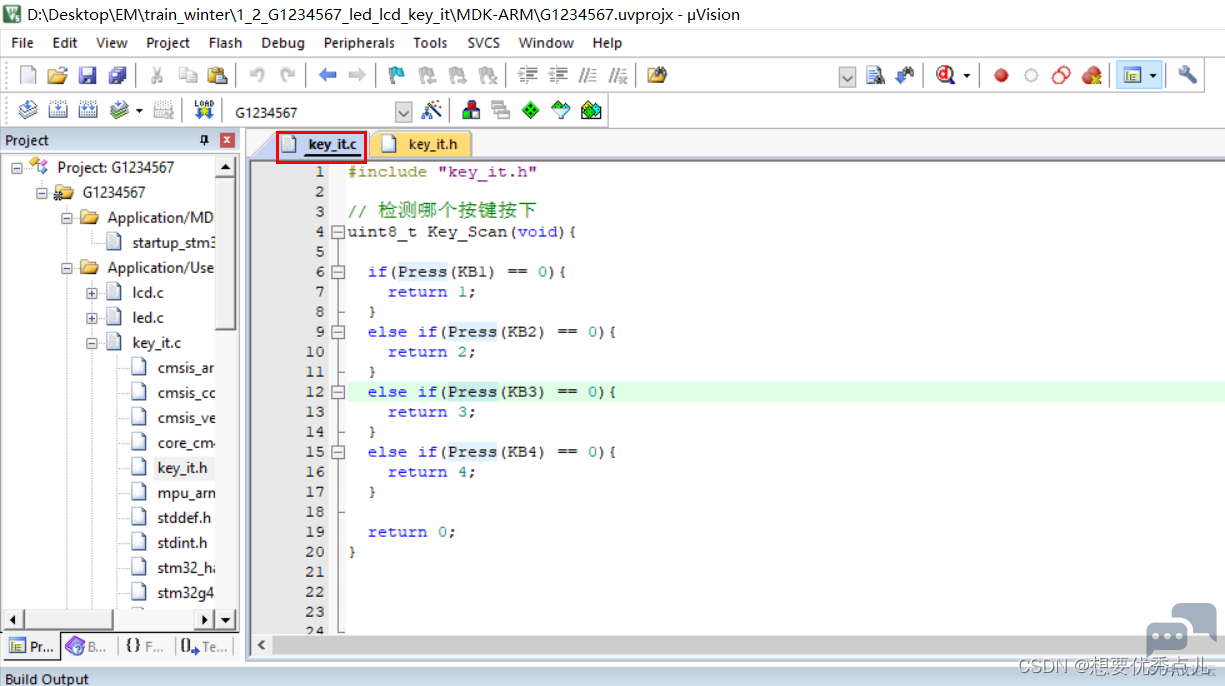This screenshot has height=686, width=1225.
Task: Open file via folder toolbar icon
Action: pyautogui.click(x=57, y=75)
